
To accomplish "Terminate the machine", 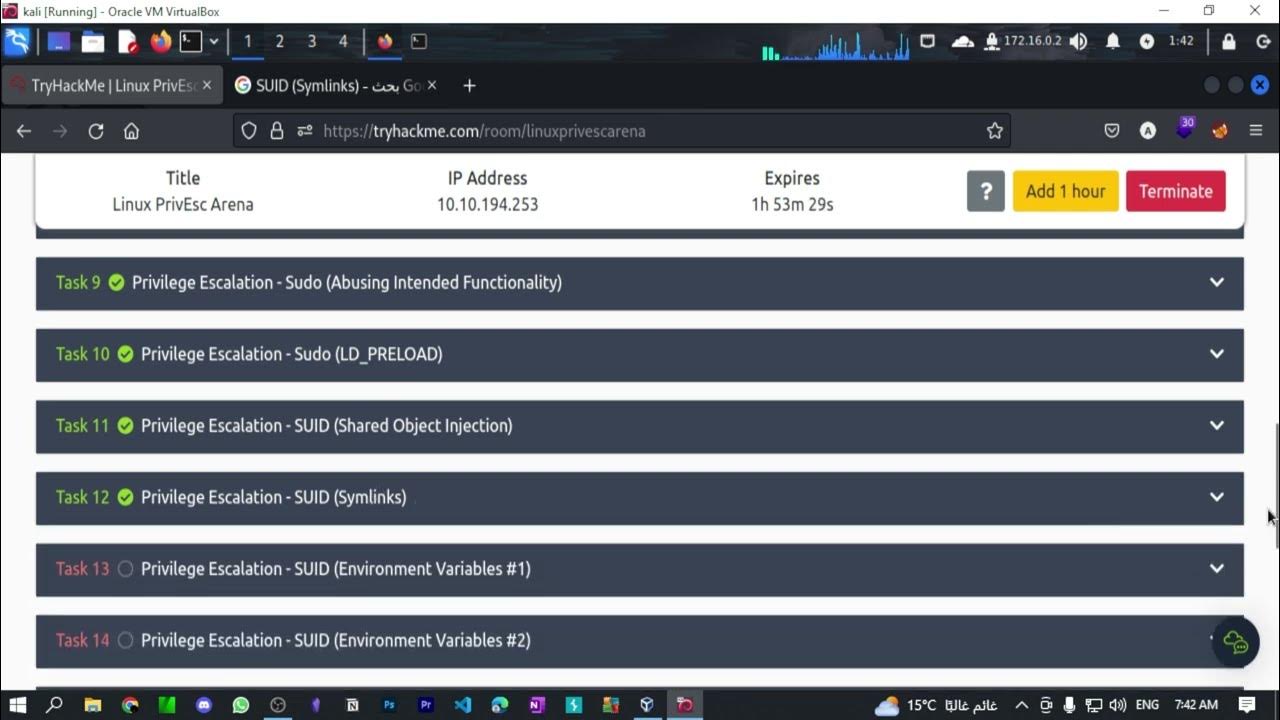I will point(1175,191).
